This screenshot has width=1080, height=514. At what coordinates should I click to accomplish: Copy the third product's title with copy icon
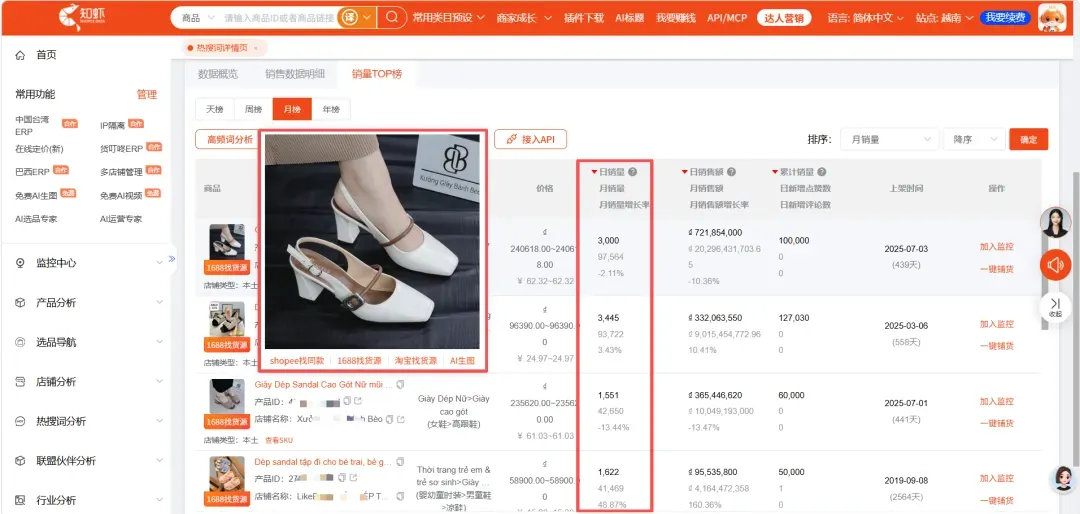tap(400, 384)
